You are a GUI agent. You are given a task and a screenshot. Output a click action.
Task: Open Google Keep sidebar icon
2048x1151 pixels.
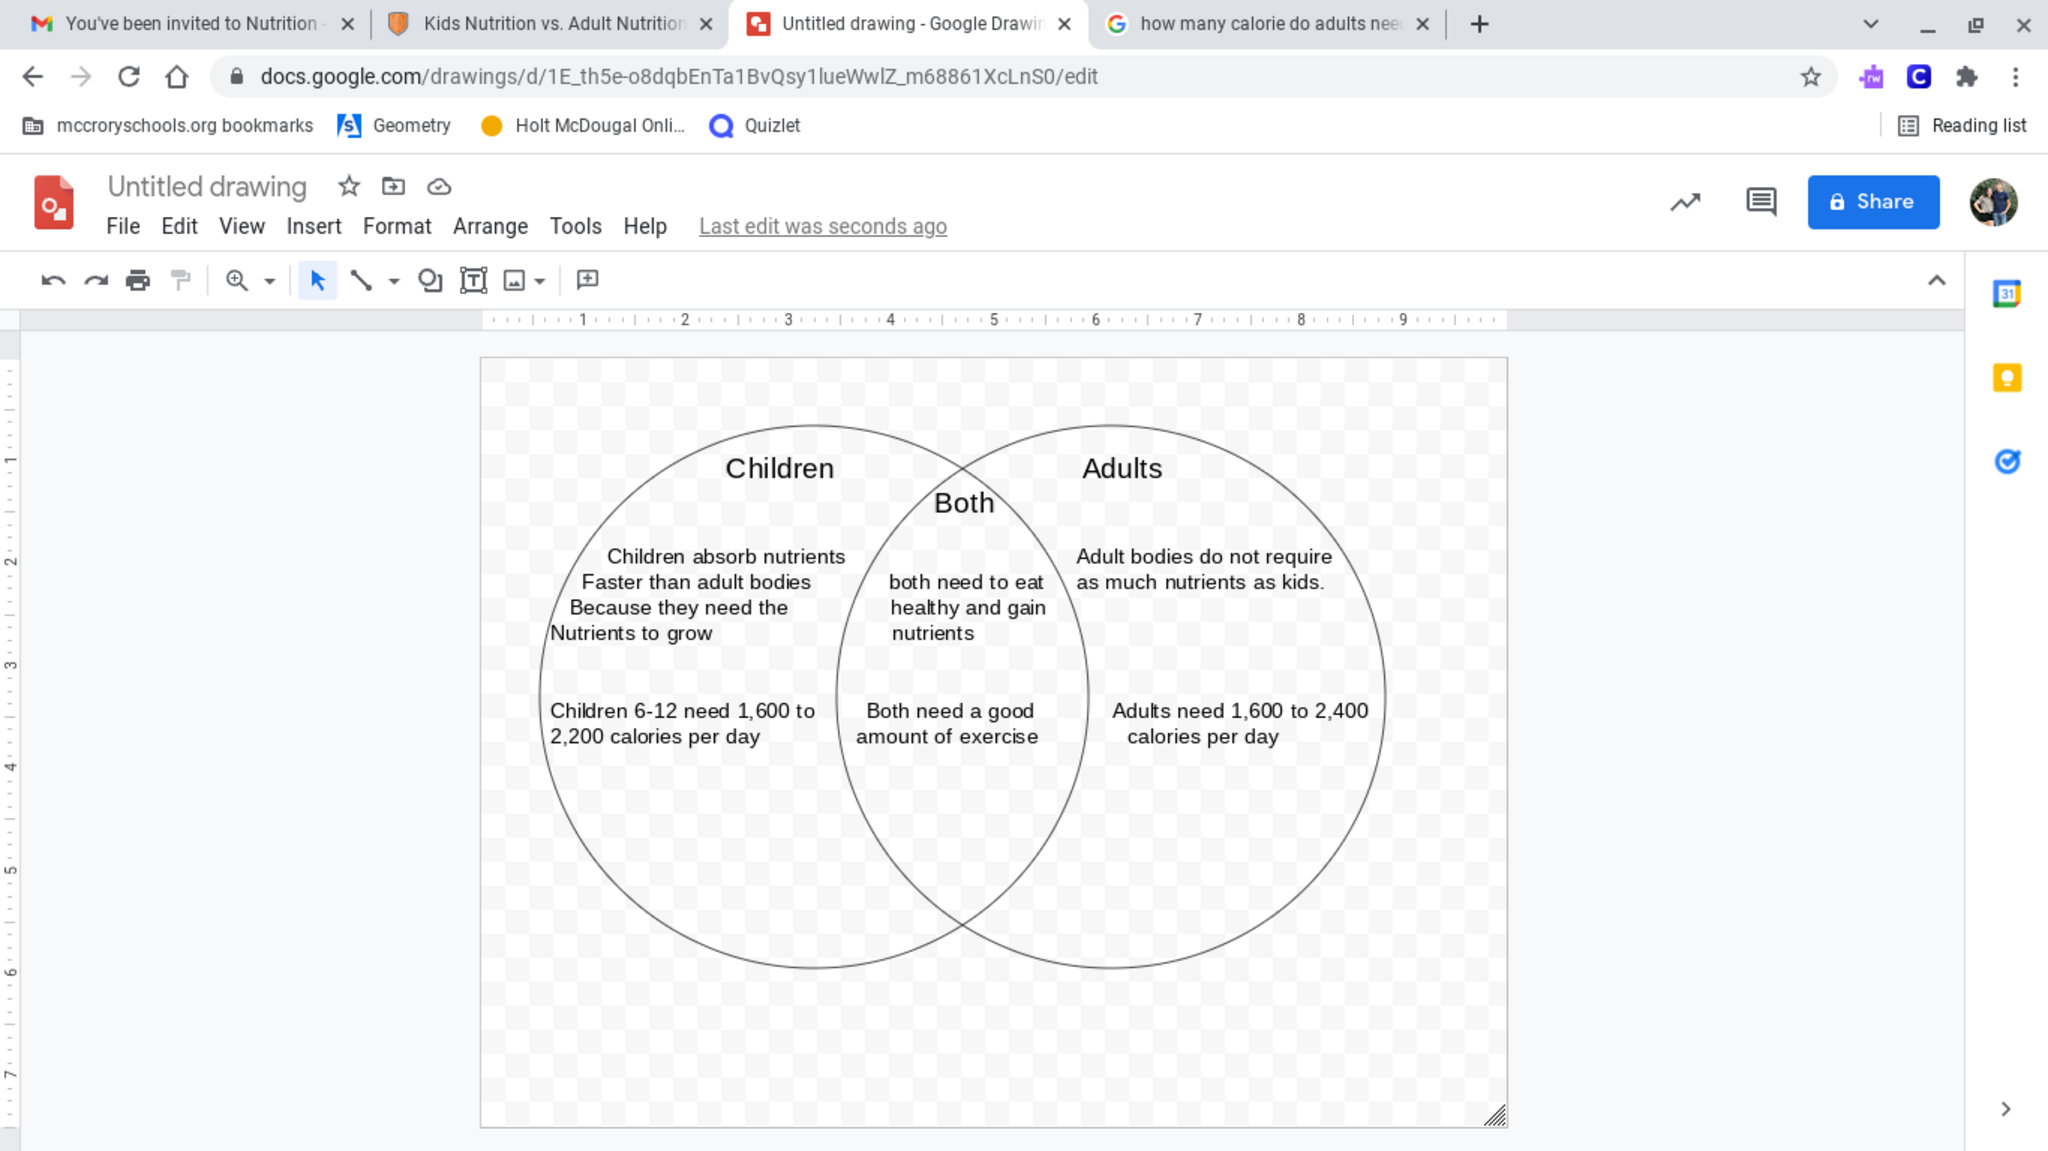pos(2006,378)
